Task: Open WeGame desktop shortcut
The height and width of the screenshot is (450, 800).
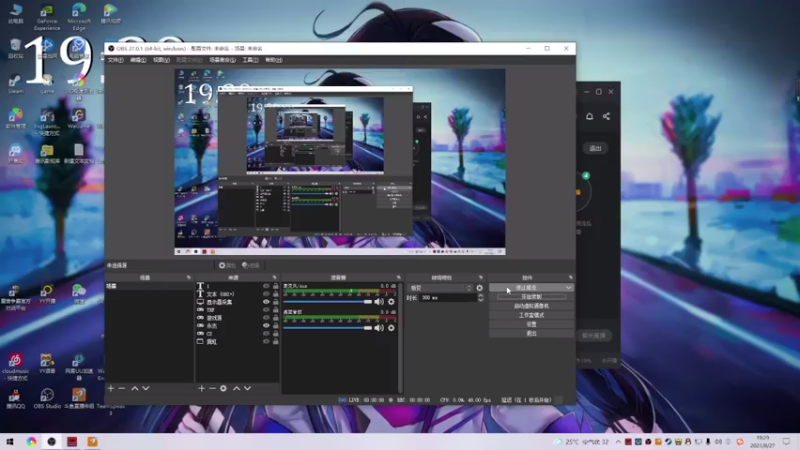Action: tap(79, 118)
